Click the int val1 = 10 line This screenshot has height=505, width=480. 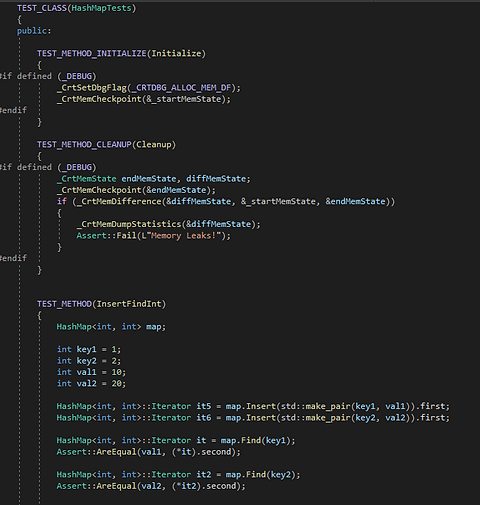click(92, 372)
